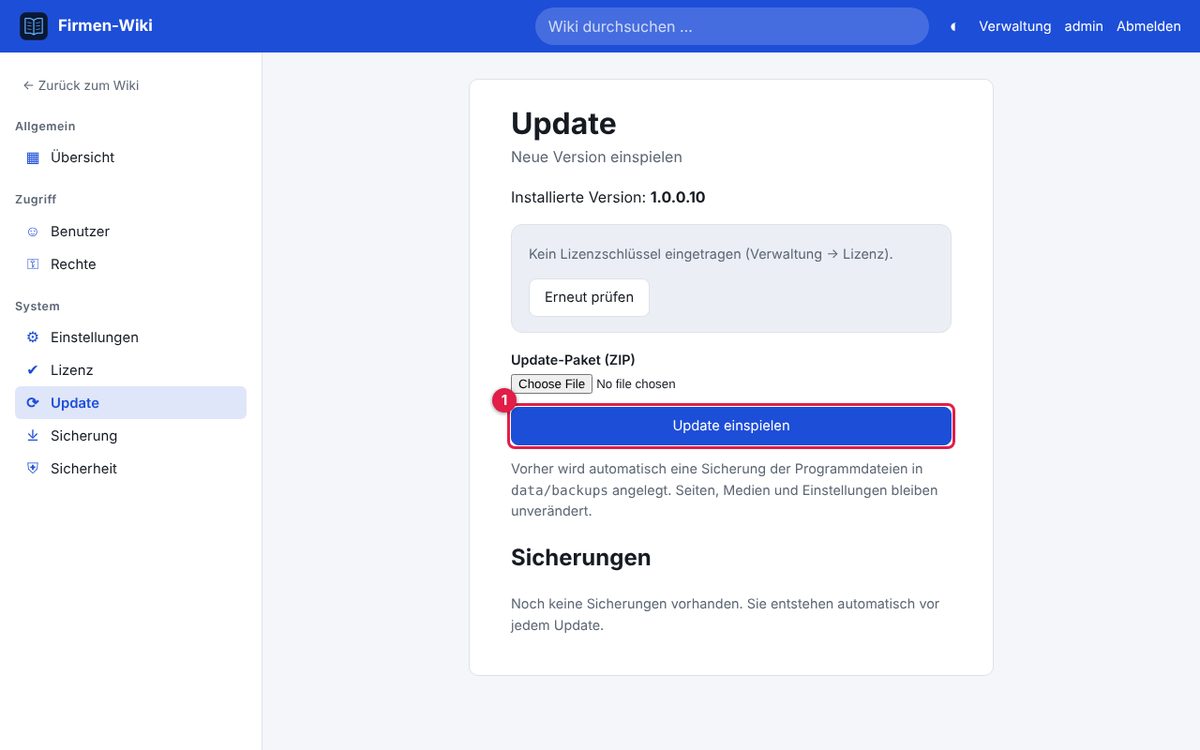
Task: Open the Benutzer section
Action: pyautogui.click(x=130, y=232)
